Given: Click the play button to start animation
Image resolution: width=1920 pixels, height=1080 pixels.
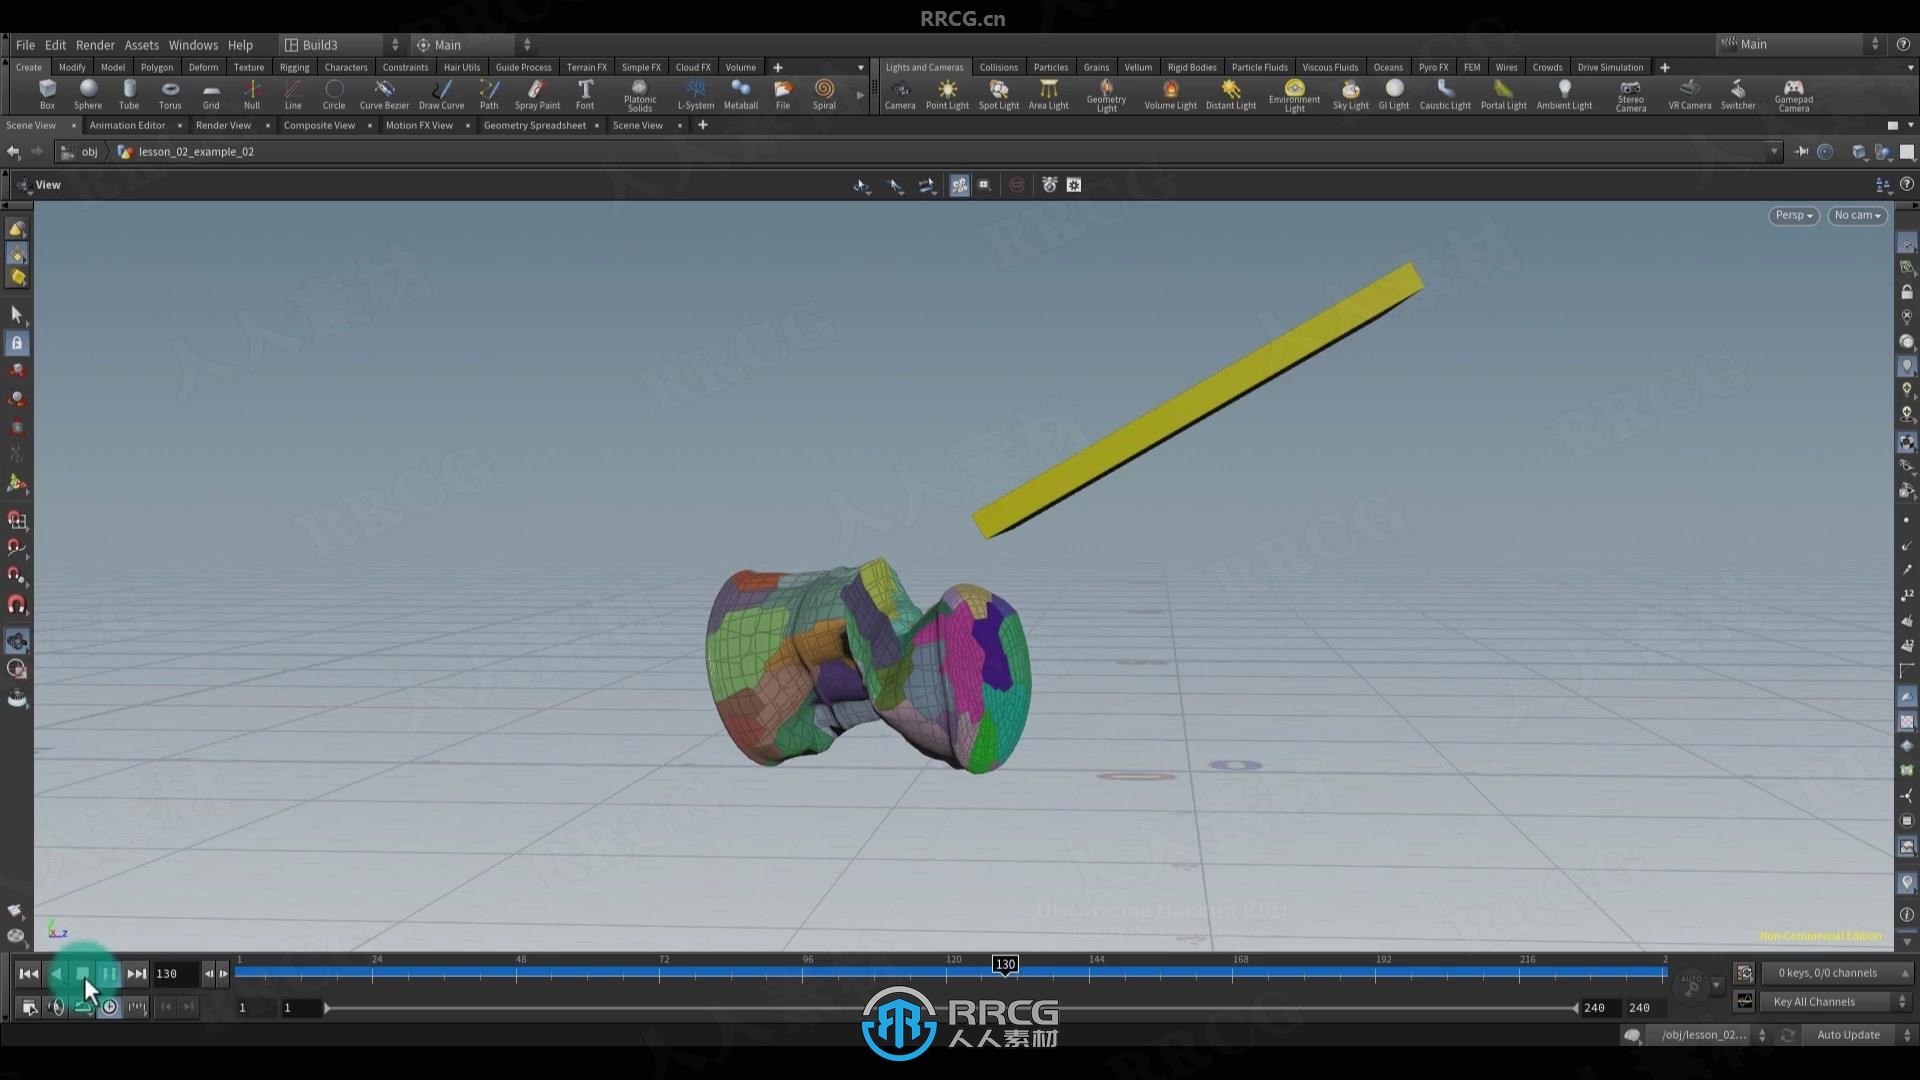Looking at the screenshot, I should [82, 973].
